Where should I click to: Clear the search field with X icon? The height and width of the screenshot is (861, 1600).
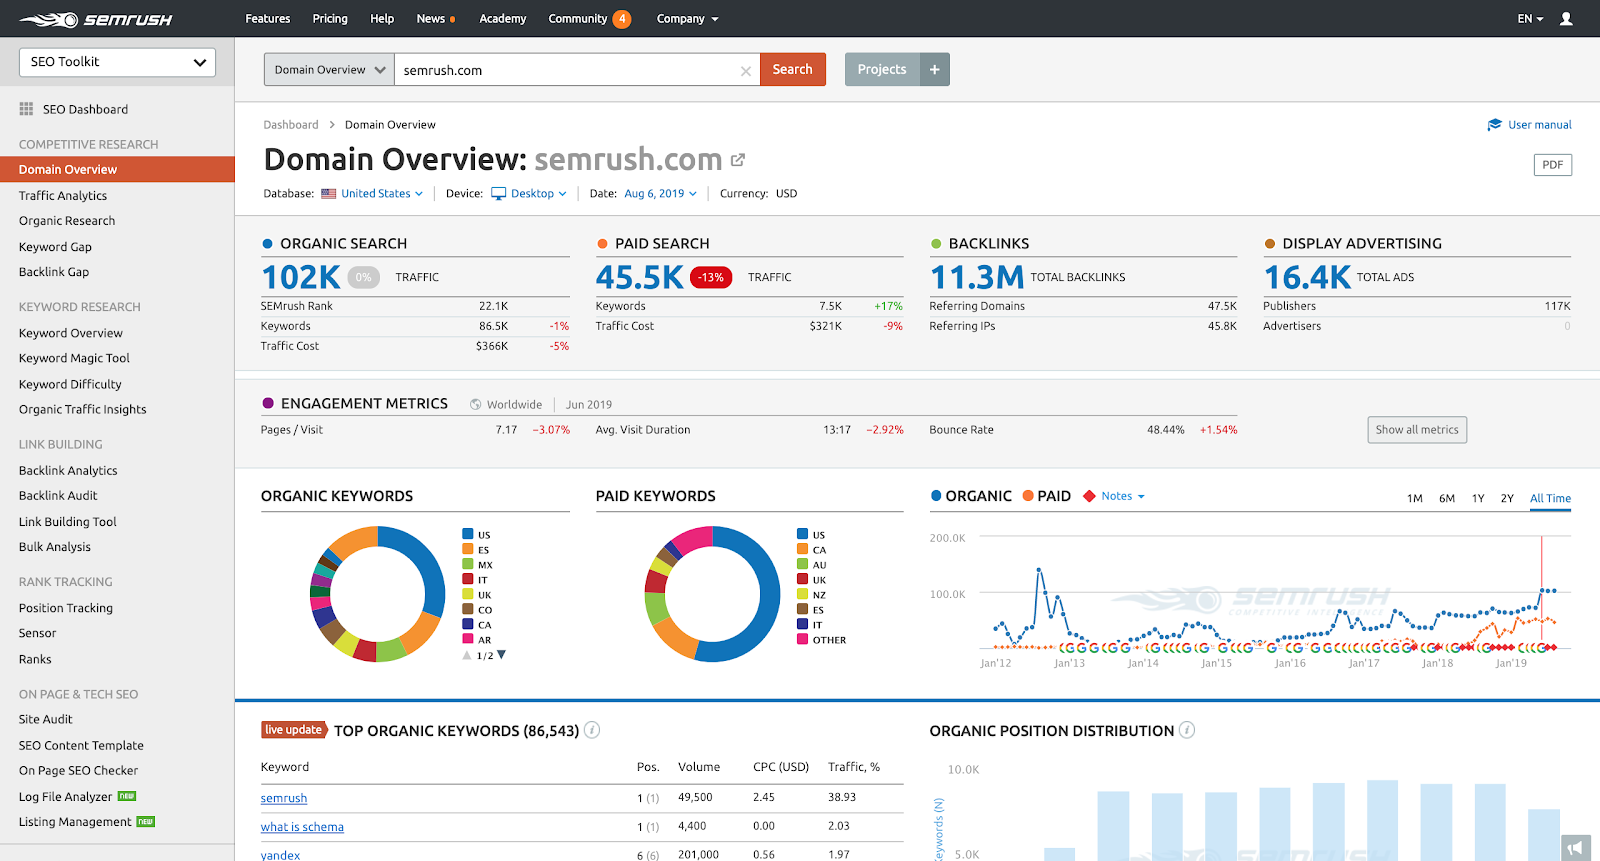[745, 71]
